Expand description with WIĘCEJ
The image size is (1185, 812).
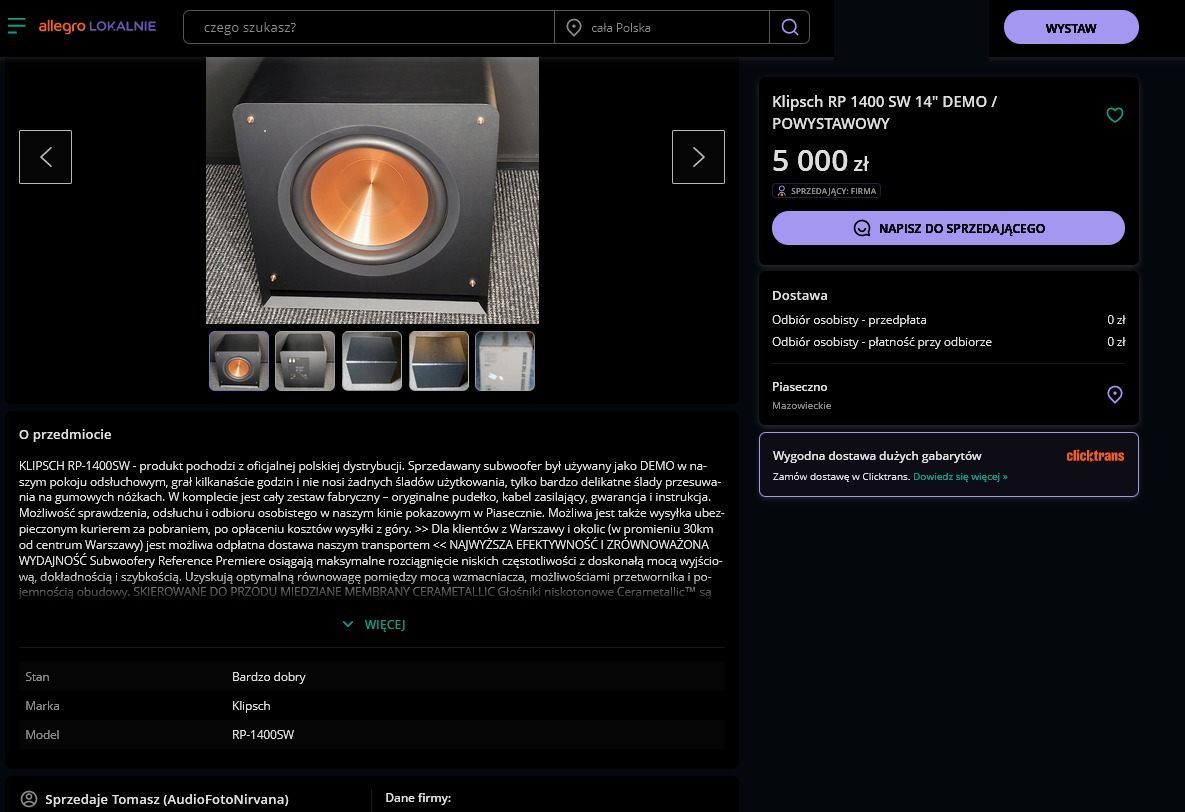[x=374, y=624]
